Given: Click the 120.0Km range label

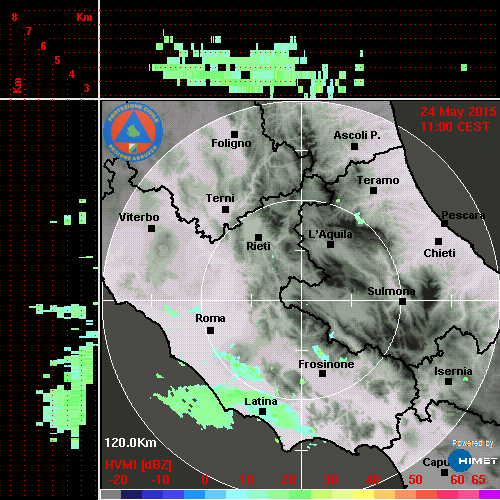Looking at the screenshot, I should (x=130, y=443).
